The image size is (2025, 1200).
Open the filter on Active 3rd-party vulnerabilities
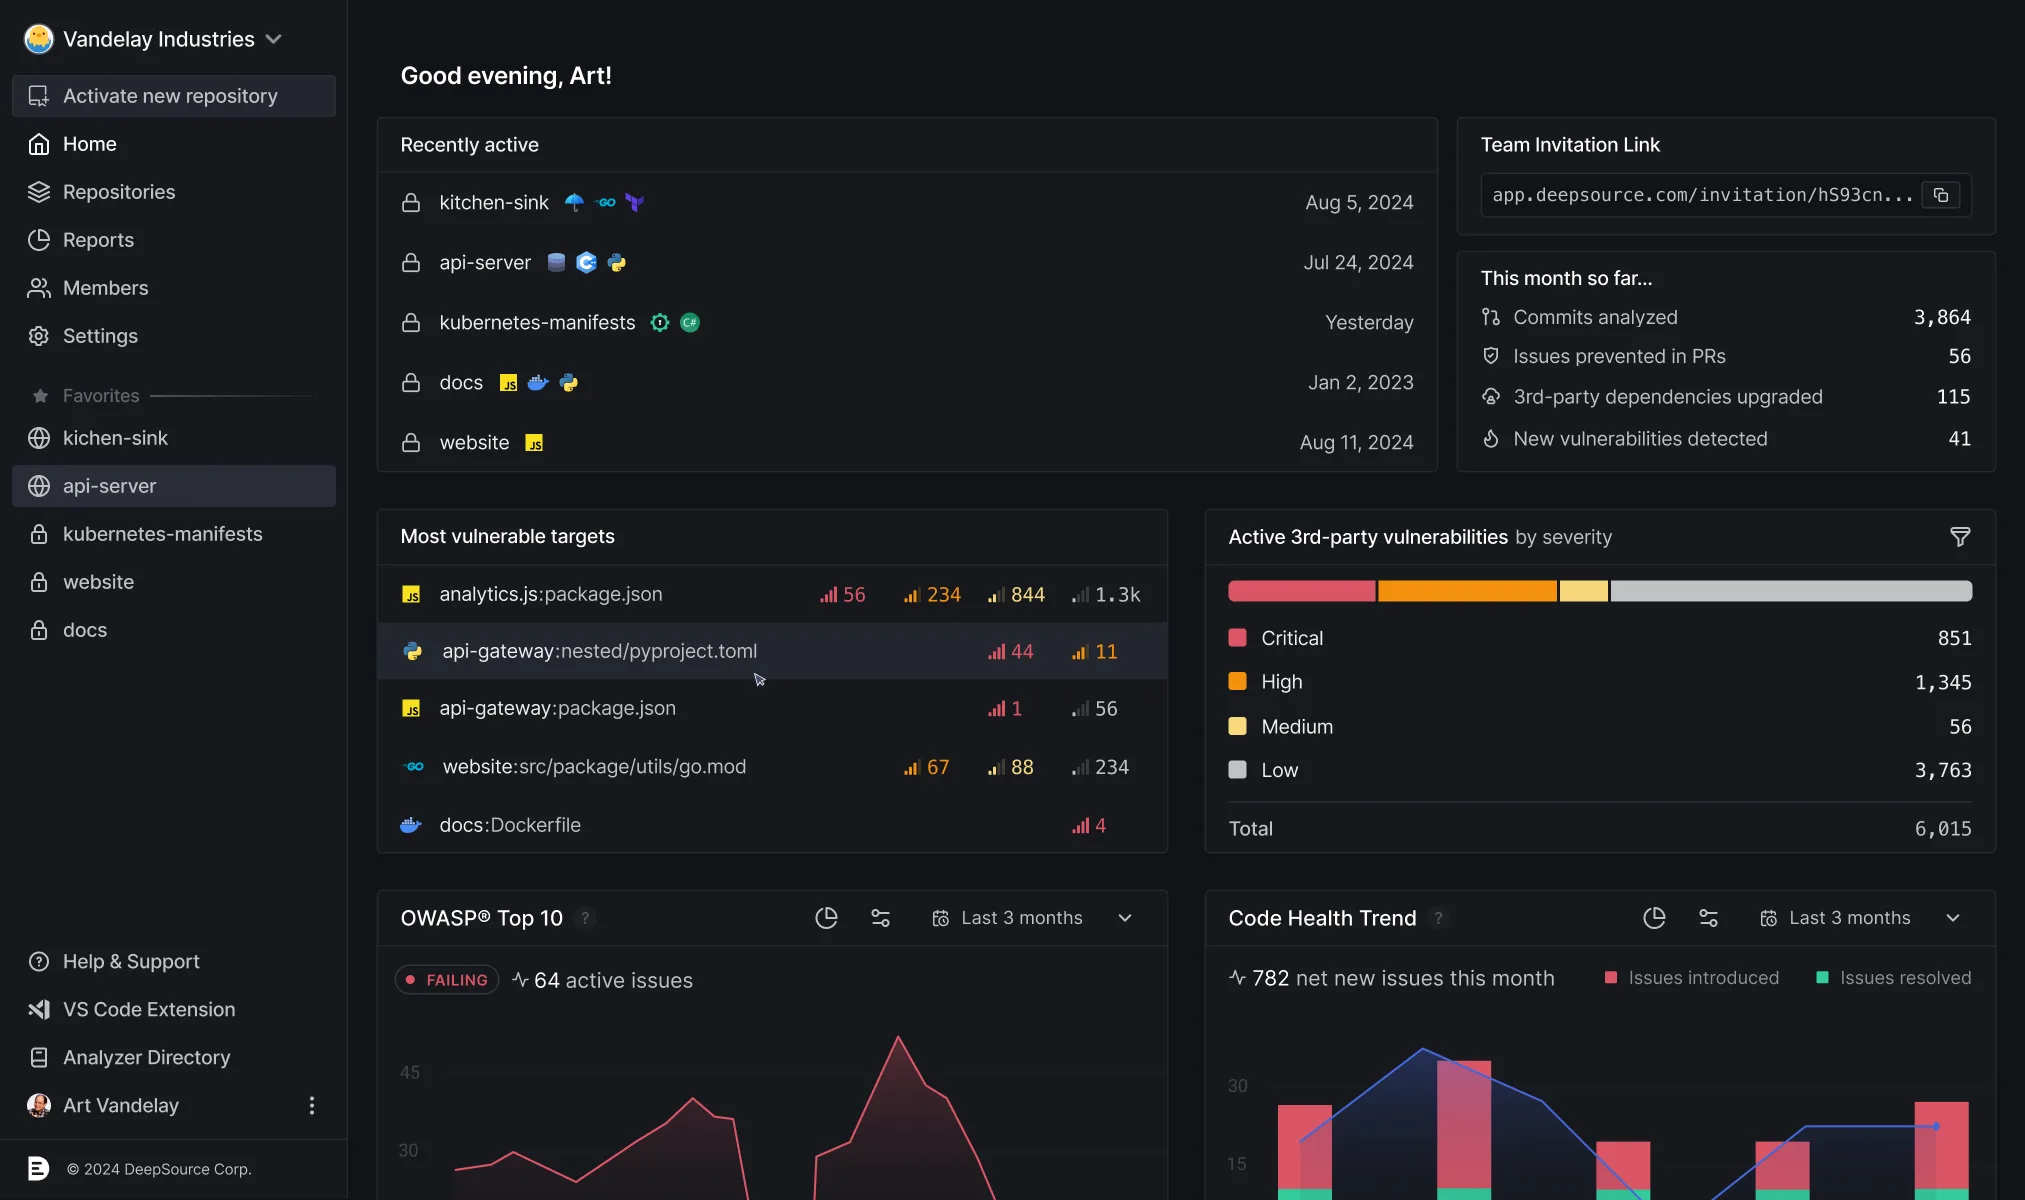pyautogui.click(x=1959, y=537)
